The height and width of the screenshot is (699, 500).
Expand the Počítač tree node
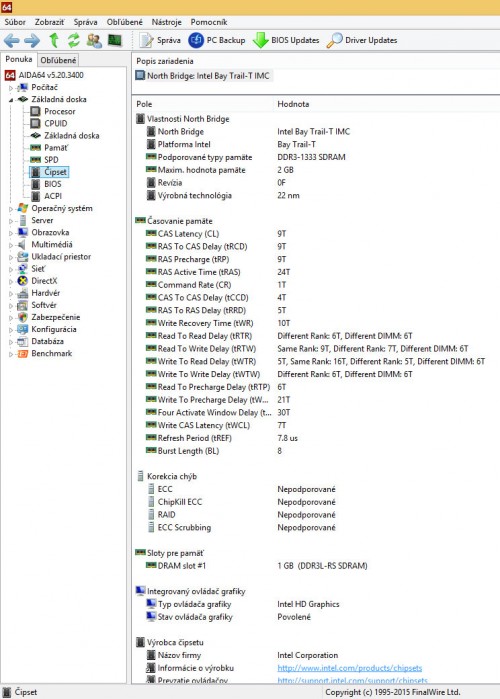click(x=11, y=88)
